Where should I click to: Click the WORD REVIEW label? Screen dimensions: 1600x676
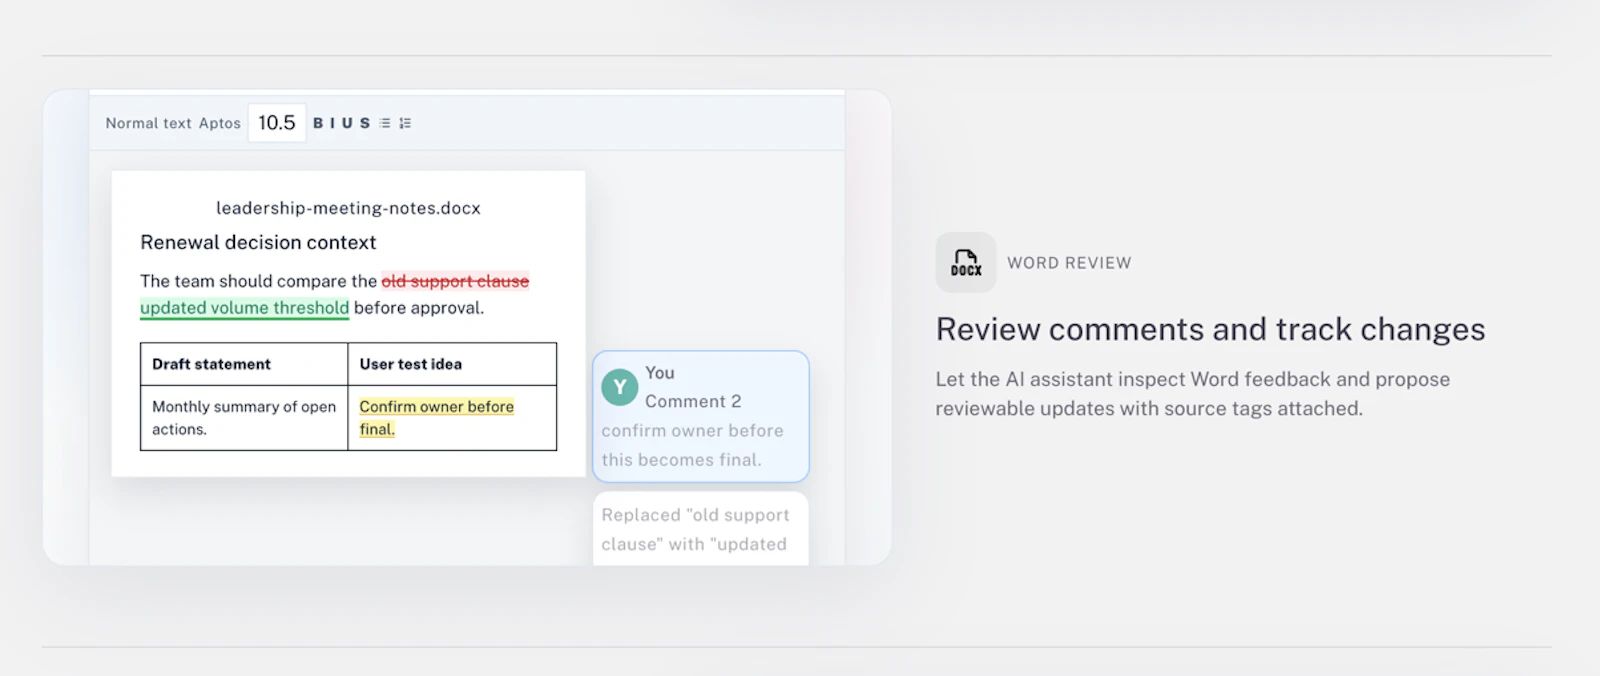click(1069, 263)
